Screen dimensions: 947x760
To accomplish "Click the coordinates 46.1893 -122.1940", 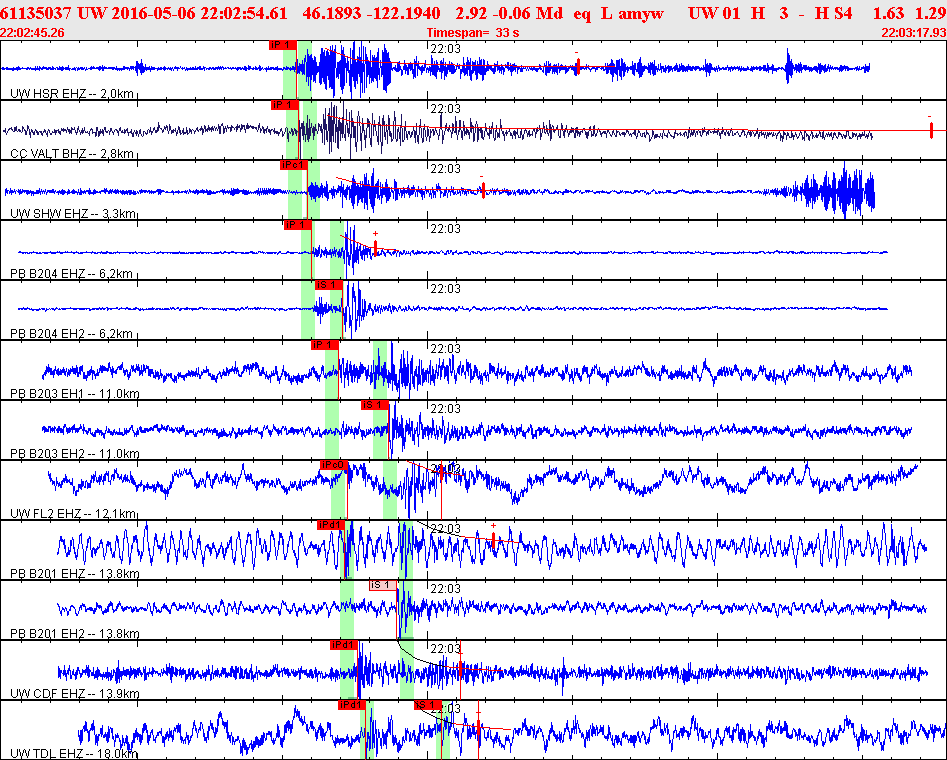I will [371, 13].
